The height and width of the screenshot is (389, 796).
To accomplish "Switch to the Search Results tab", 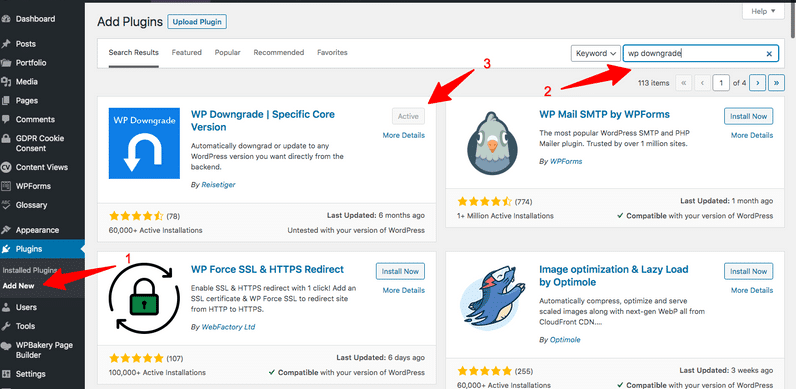I will [x=134, y=52].
